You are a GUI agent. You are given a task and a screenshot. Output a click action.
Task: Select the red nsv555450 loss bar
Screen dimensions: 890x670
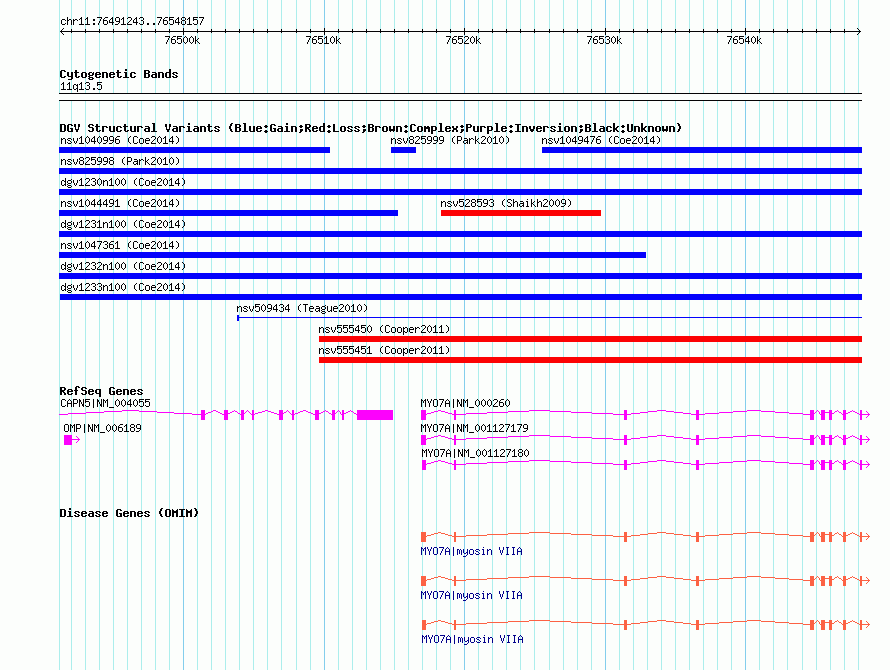pyautogui.click(x=590, y=339)
